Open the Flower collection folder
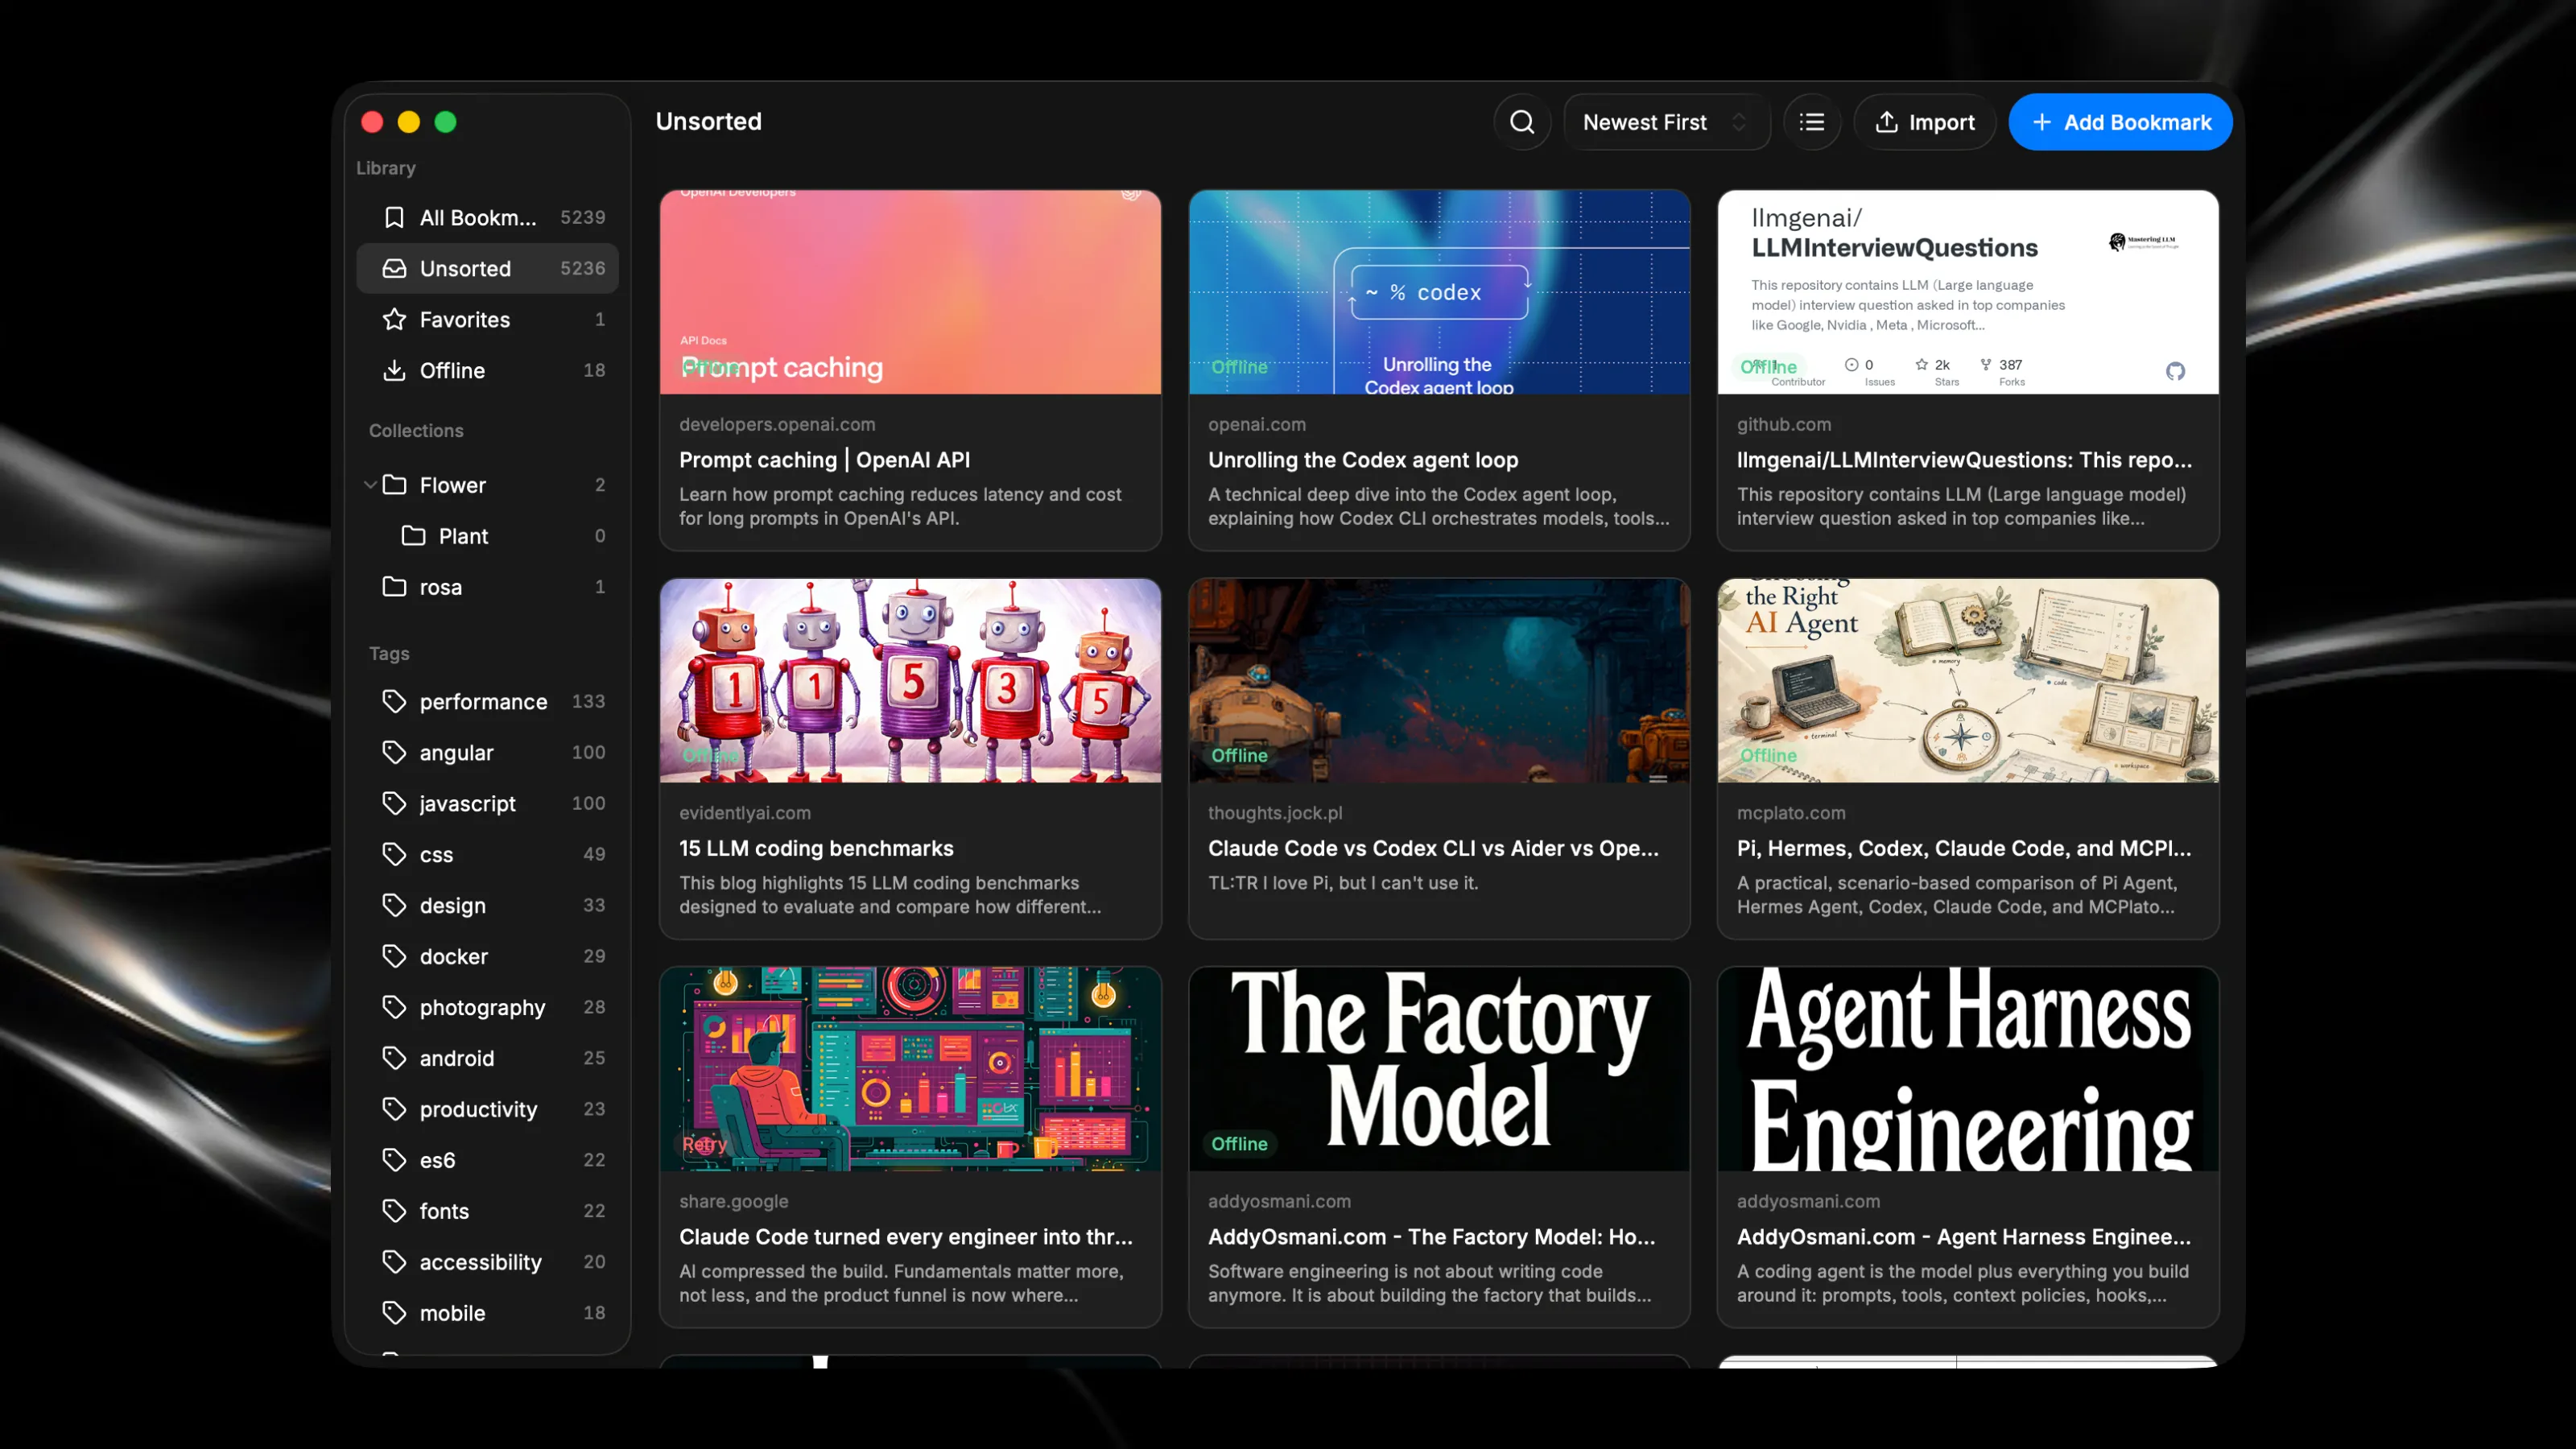The height and width of the screenshot is (1449, 2576). (x=488, y=485)
